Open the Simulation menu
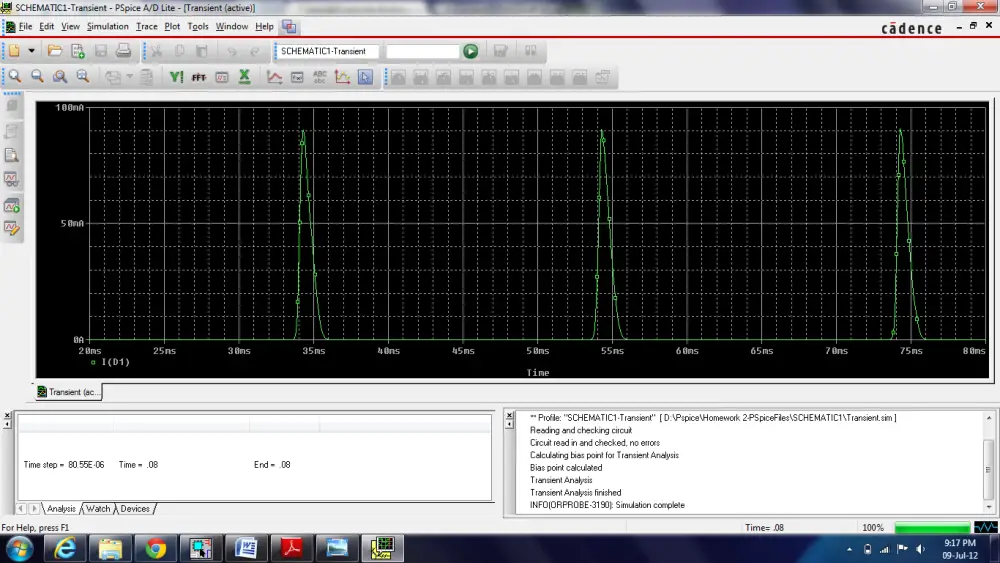Screen dimensions: 1000x563 tap(107, 26)
